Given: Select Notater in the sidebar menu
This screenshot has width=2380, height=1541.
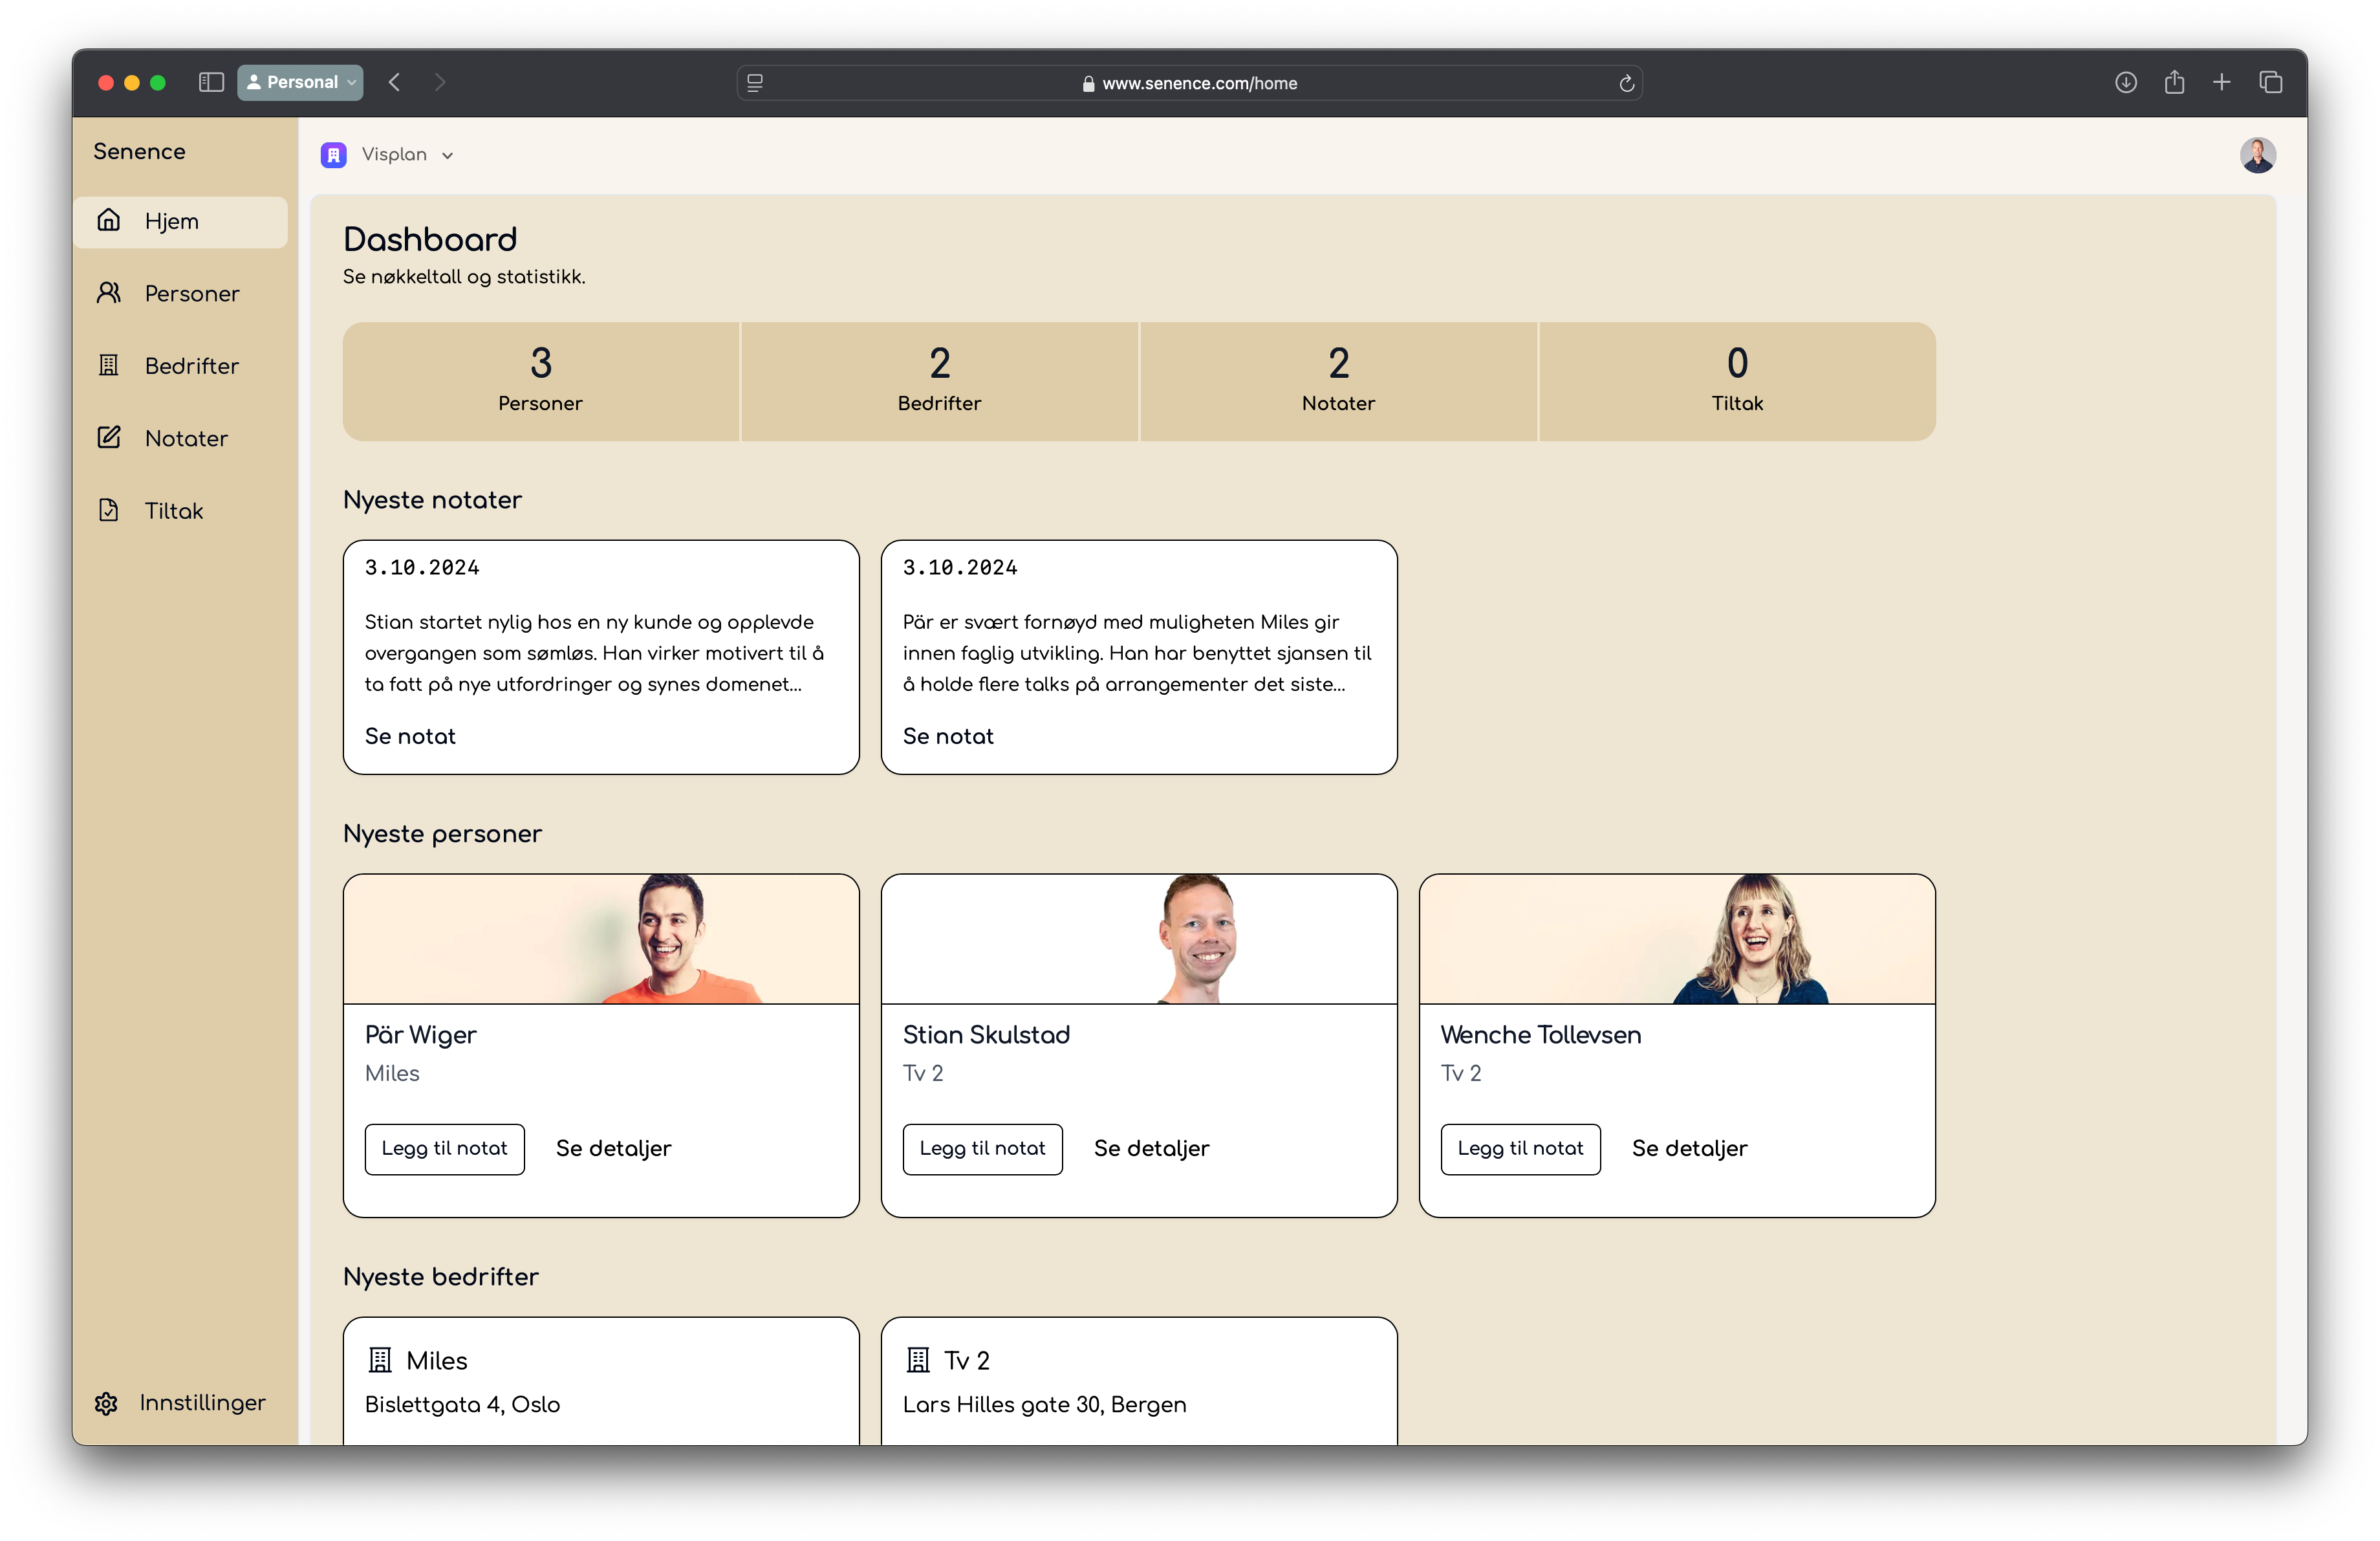Looking at the screenshot, I should (x=186, y=438).
